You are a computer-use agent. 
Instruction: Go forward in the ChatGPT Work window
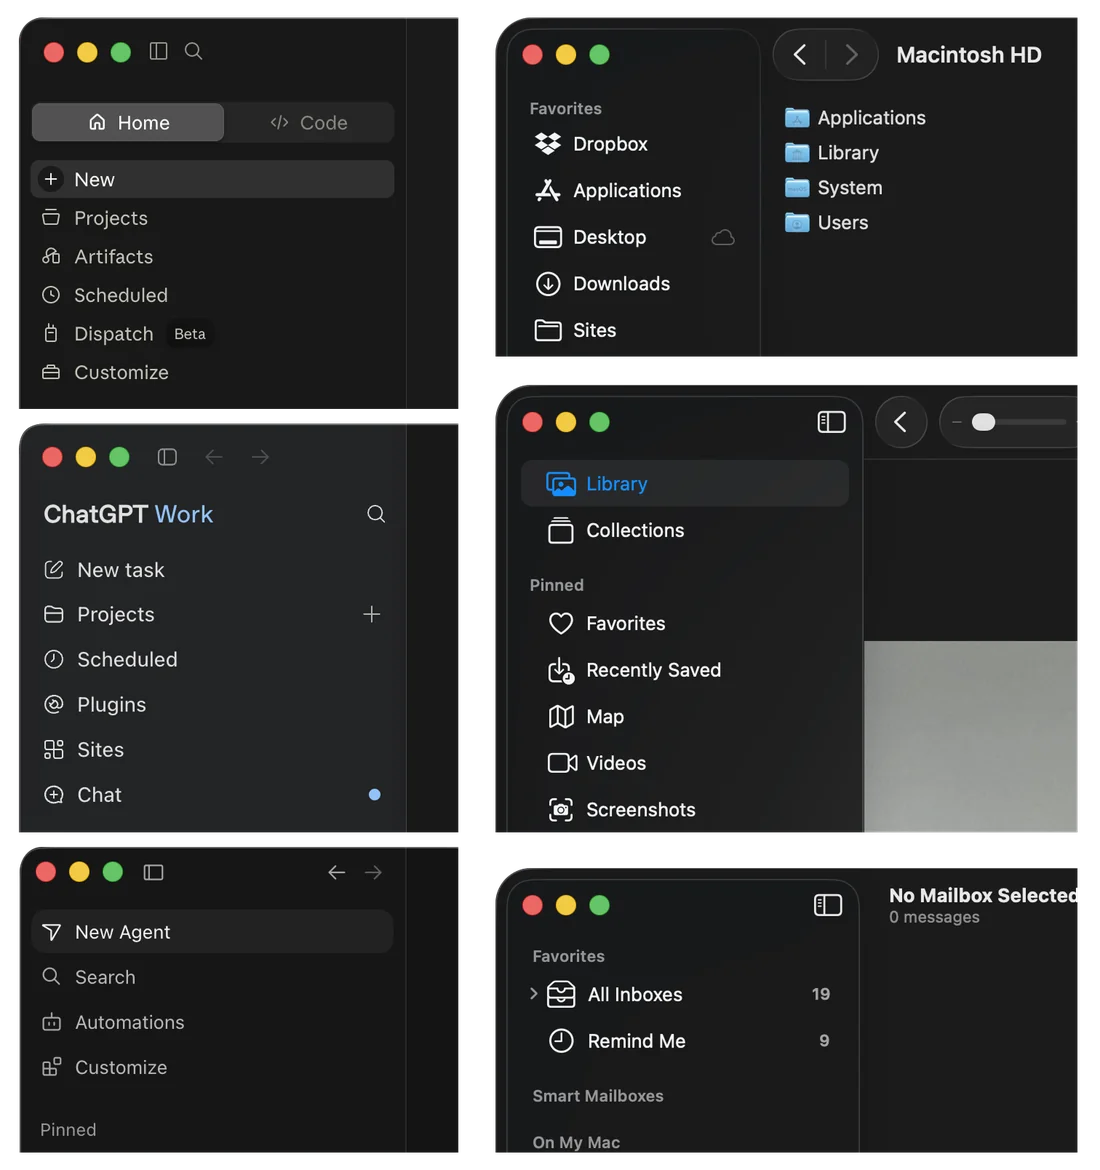click(260, 457)
